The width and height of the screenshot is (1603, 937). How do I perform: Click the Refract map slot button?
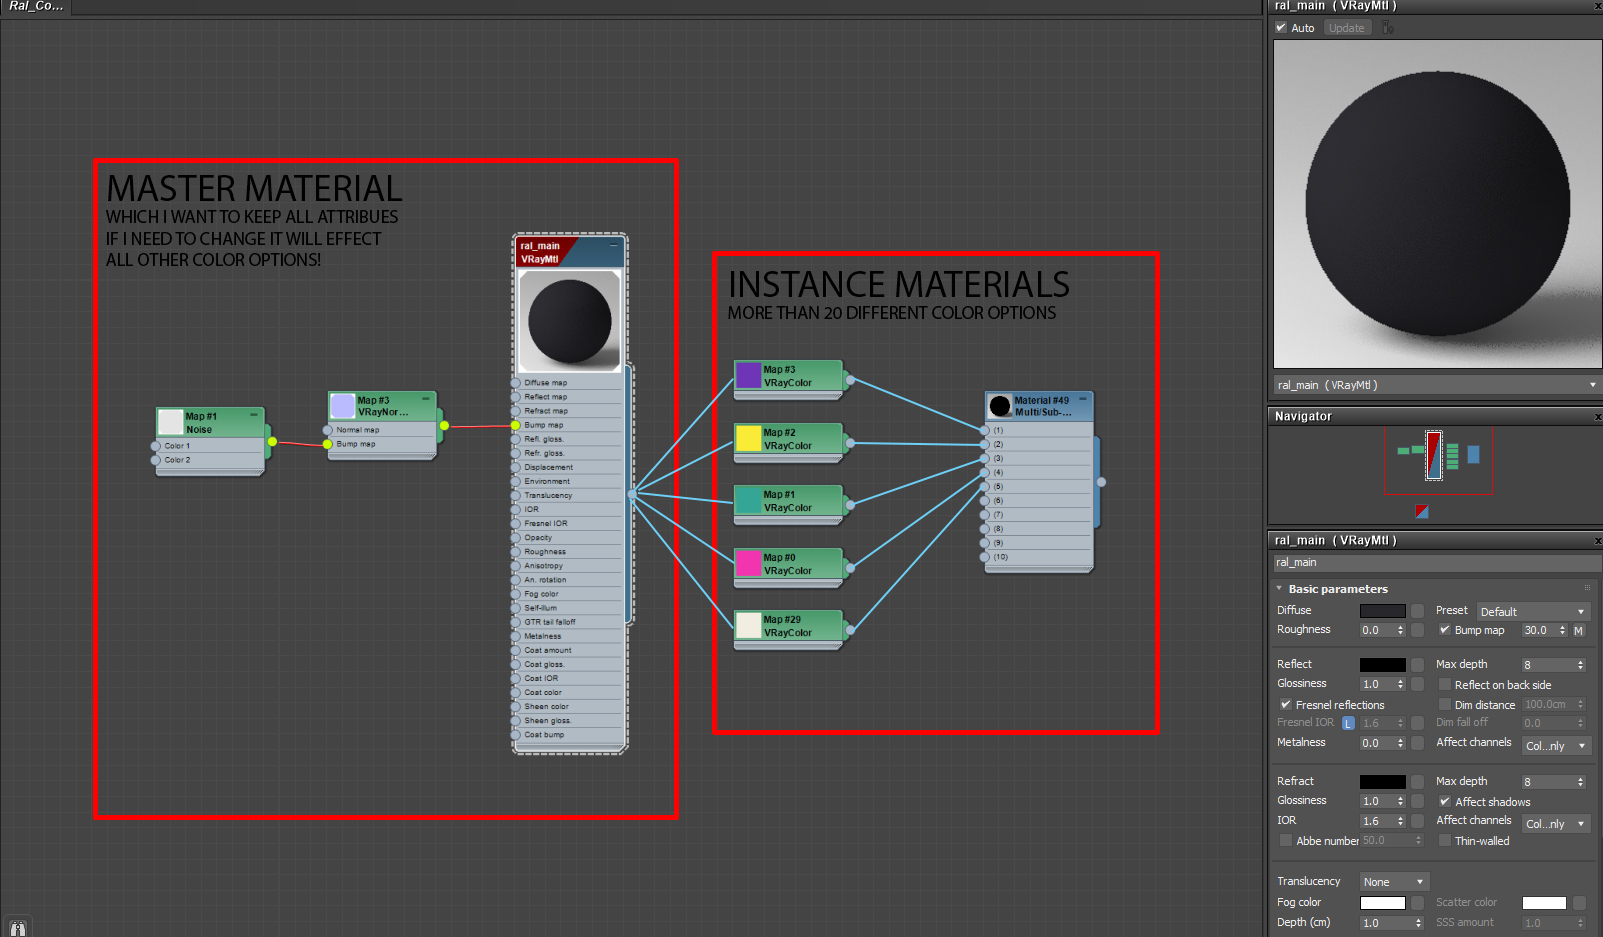[1417, 782]
